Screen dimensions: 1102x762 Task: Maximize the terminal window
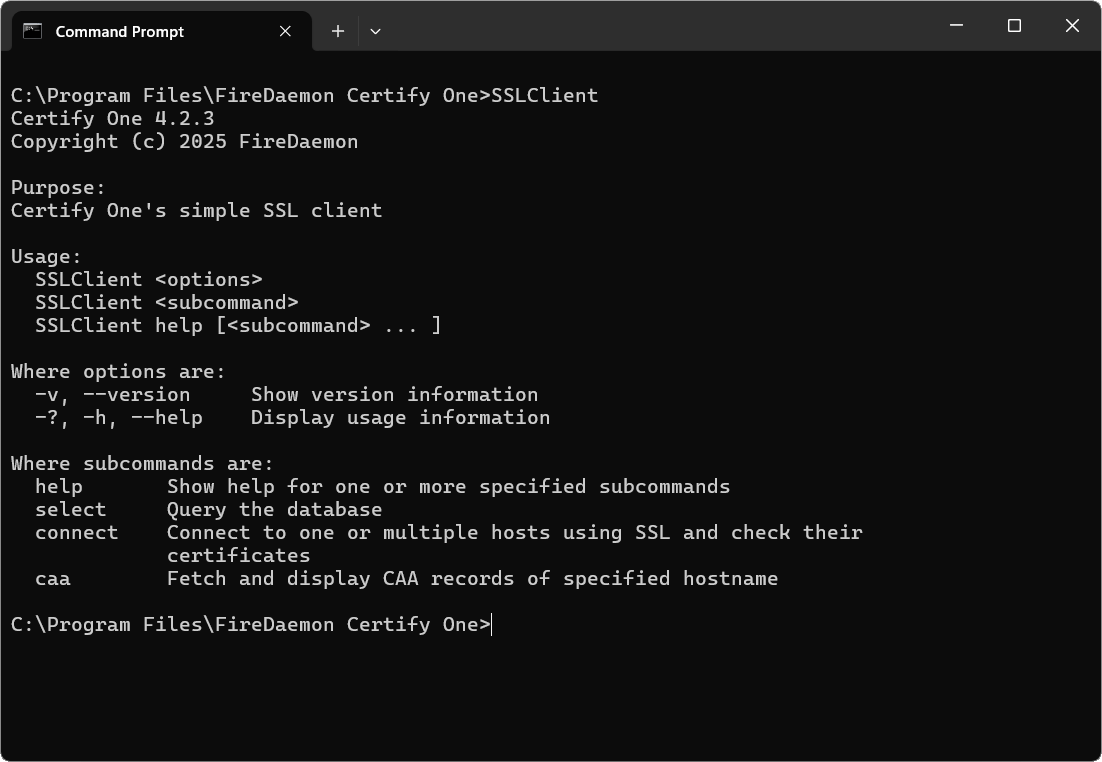tap(1014, 25)
